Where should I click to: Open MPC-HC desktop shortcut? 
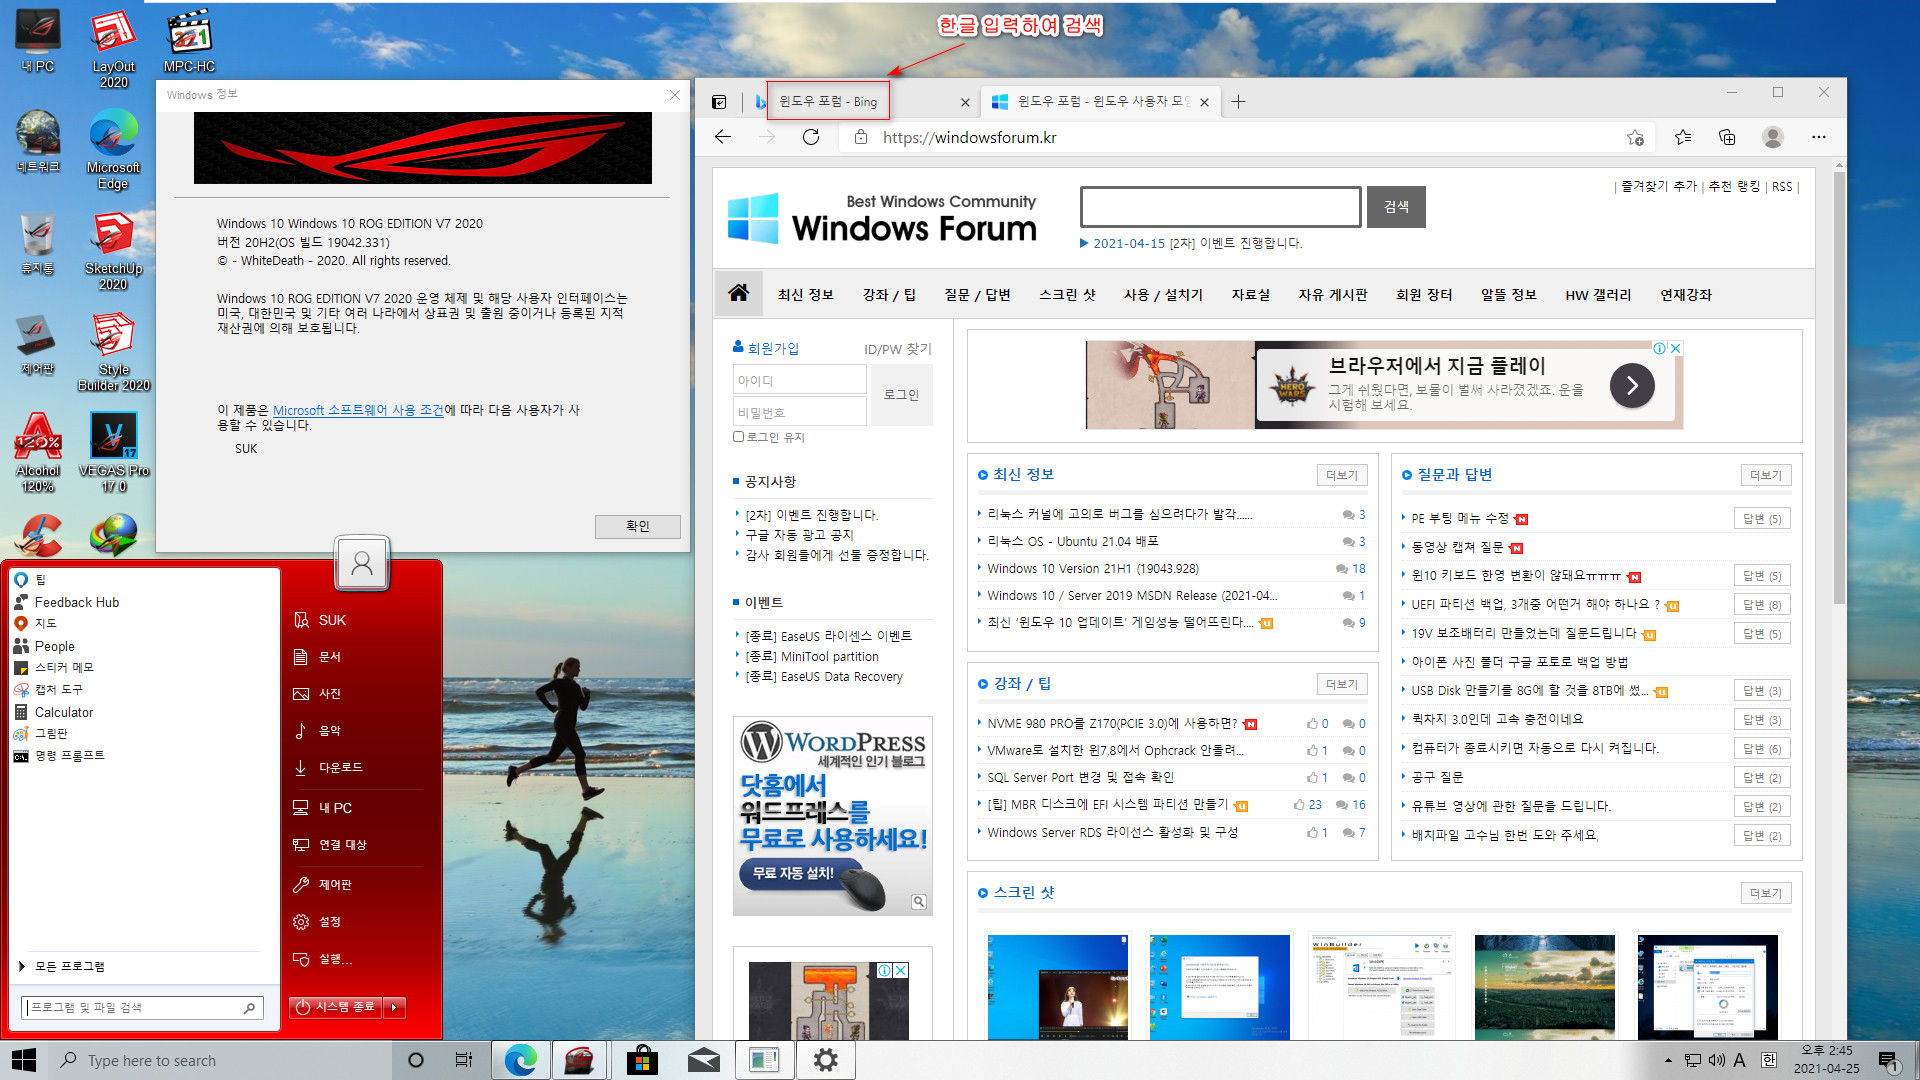(189, 40)
